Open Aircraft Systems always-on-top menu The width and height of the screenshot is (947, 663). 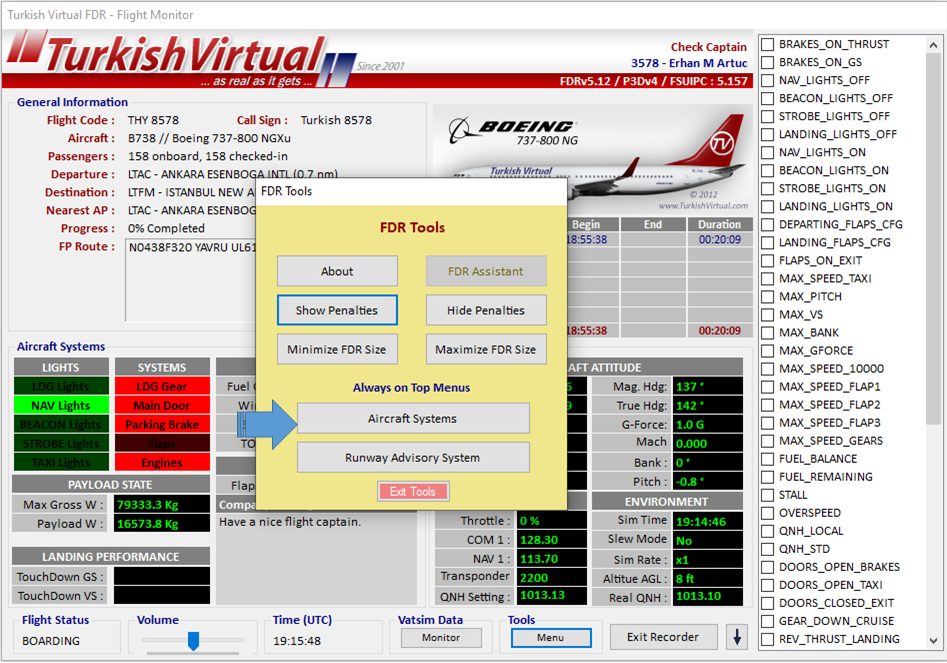[x=413, y=418]
